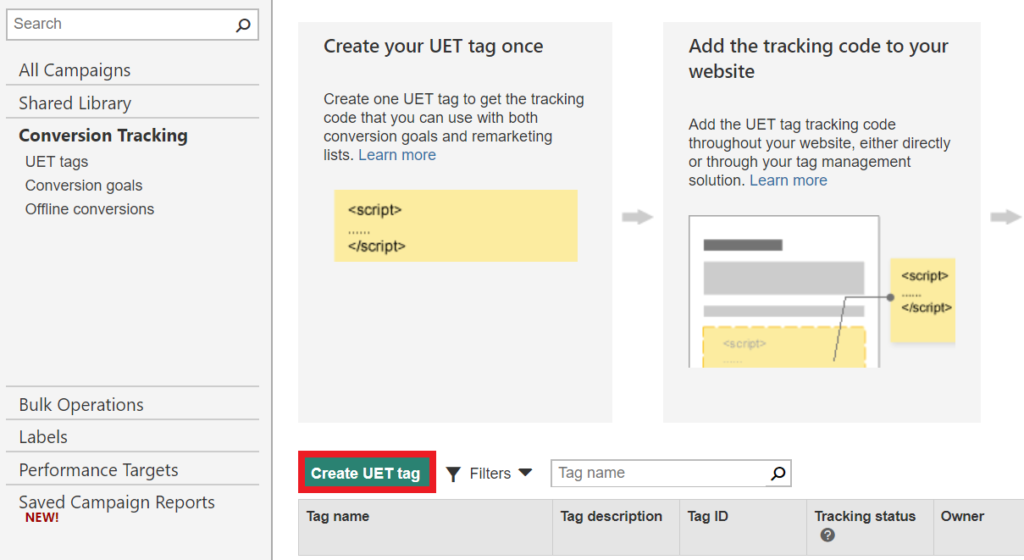Image resolution: width=1024 pixels, height=560 pixels.
Task: Click Learn more in the UET tag card
Action: tap(397, 155)
